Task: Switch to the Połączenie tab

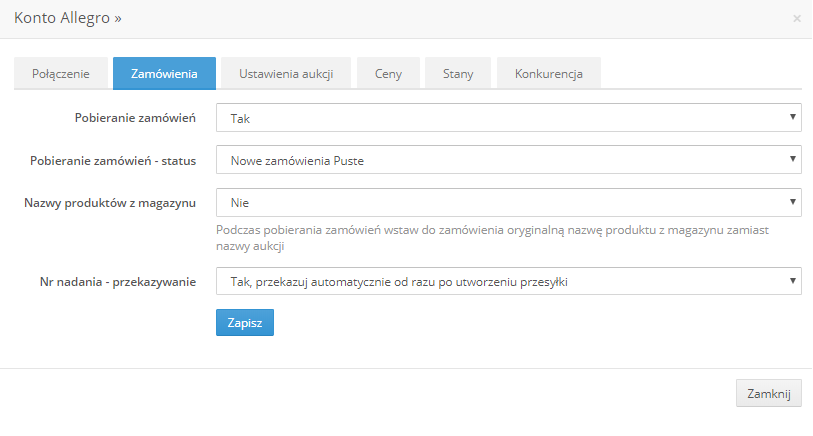Action: pos(61,74)
